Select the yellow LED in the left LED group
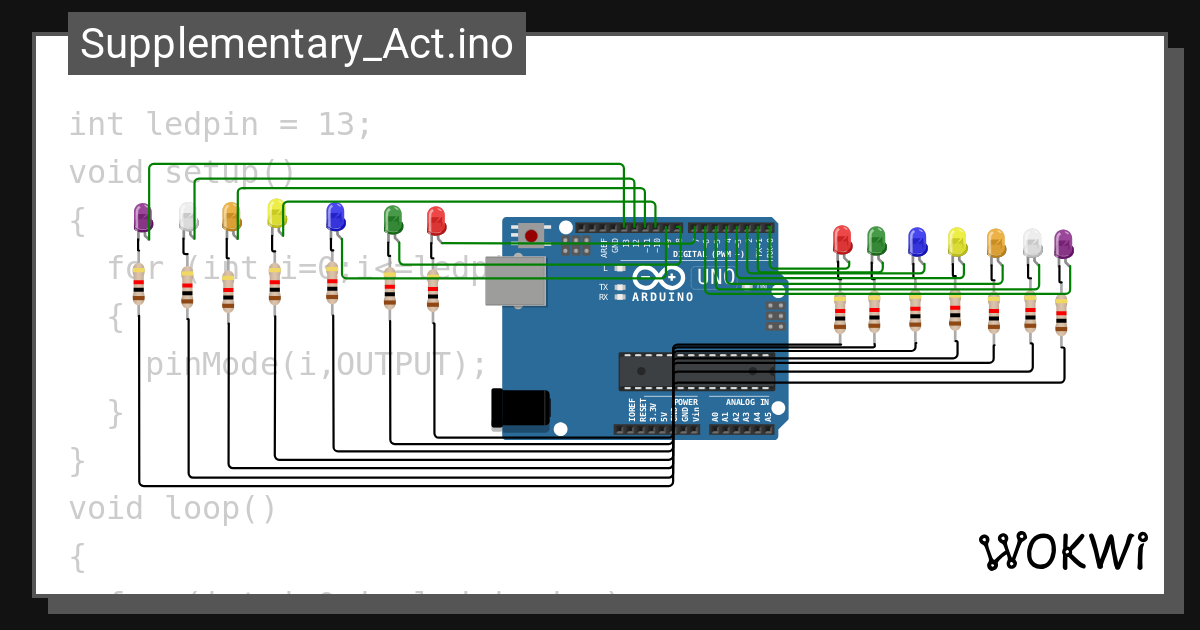The width and height of the screenshot is (1200, 630). point(277,213)
